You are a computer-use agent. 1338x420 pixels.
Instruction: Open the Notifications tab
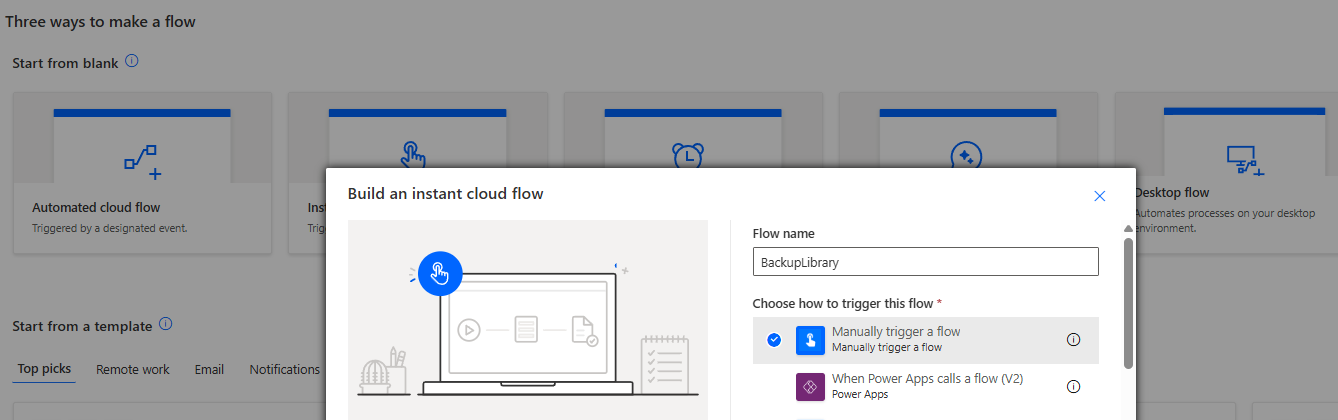coord(285,369)
